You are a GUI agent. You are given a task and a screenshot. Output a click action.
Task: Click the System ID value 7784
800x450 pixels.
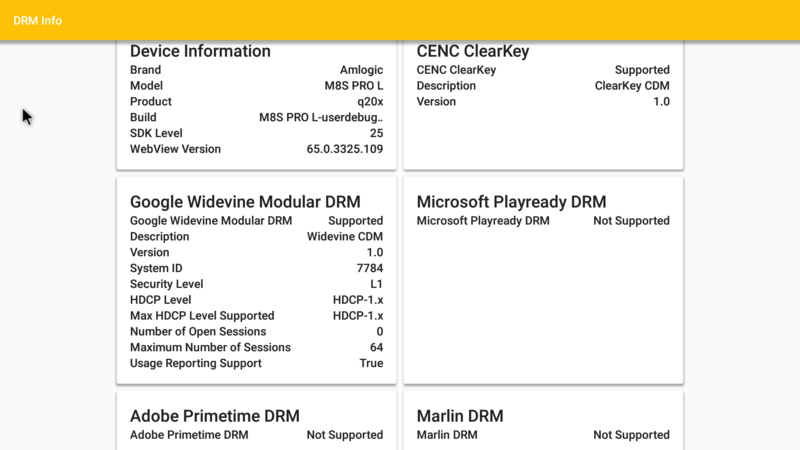coord(369,268)
